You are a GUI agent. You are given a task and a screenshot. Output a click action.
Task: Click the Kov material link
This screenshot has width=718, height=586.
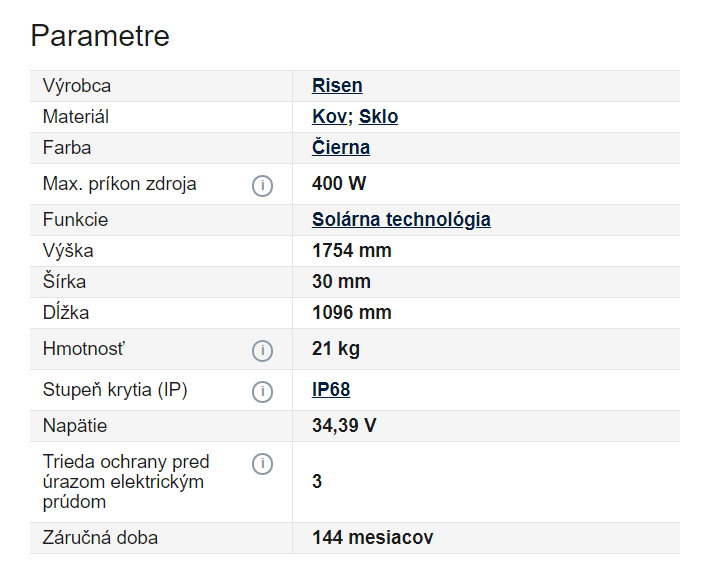[x=329, y=117]
